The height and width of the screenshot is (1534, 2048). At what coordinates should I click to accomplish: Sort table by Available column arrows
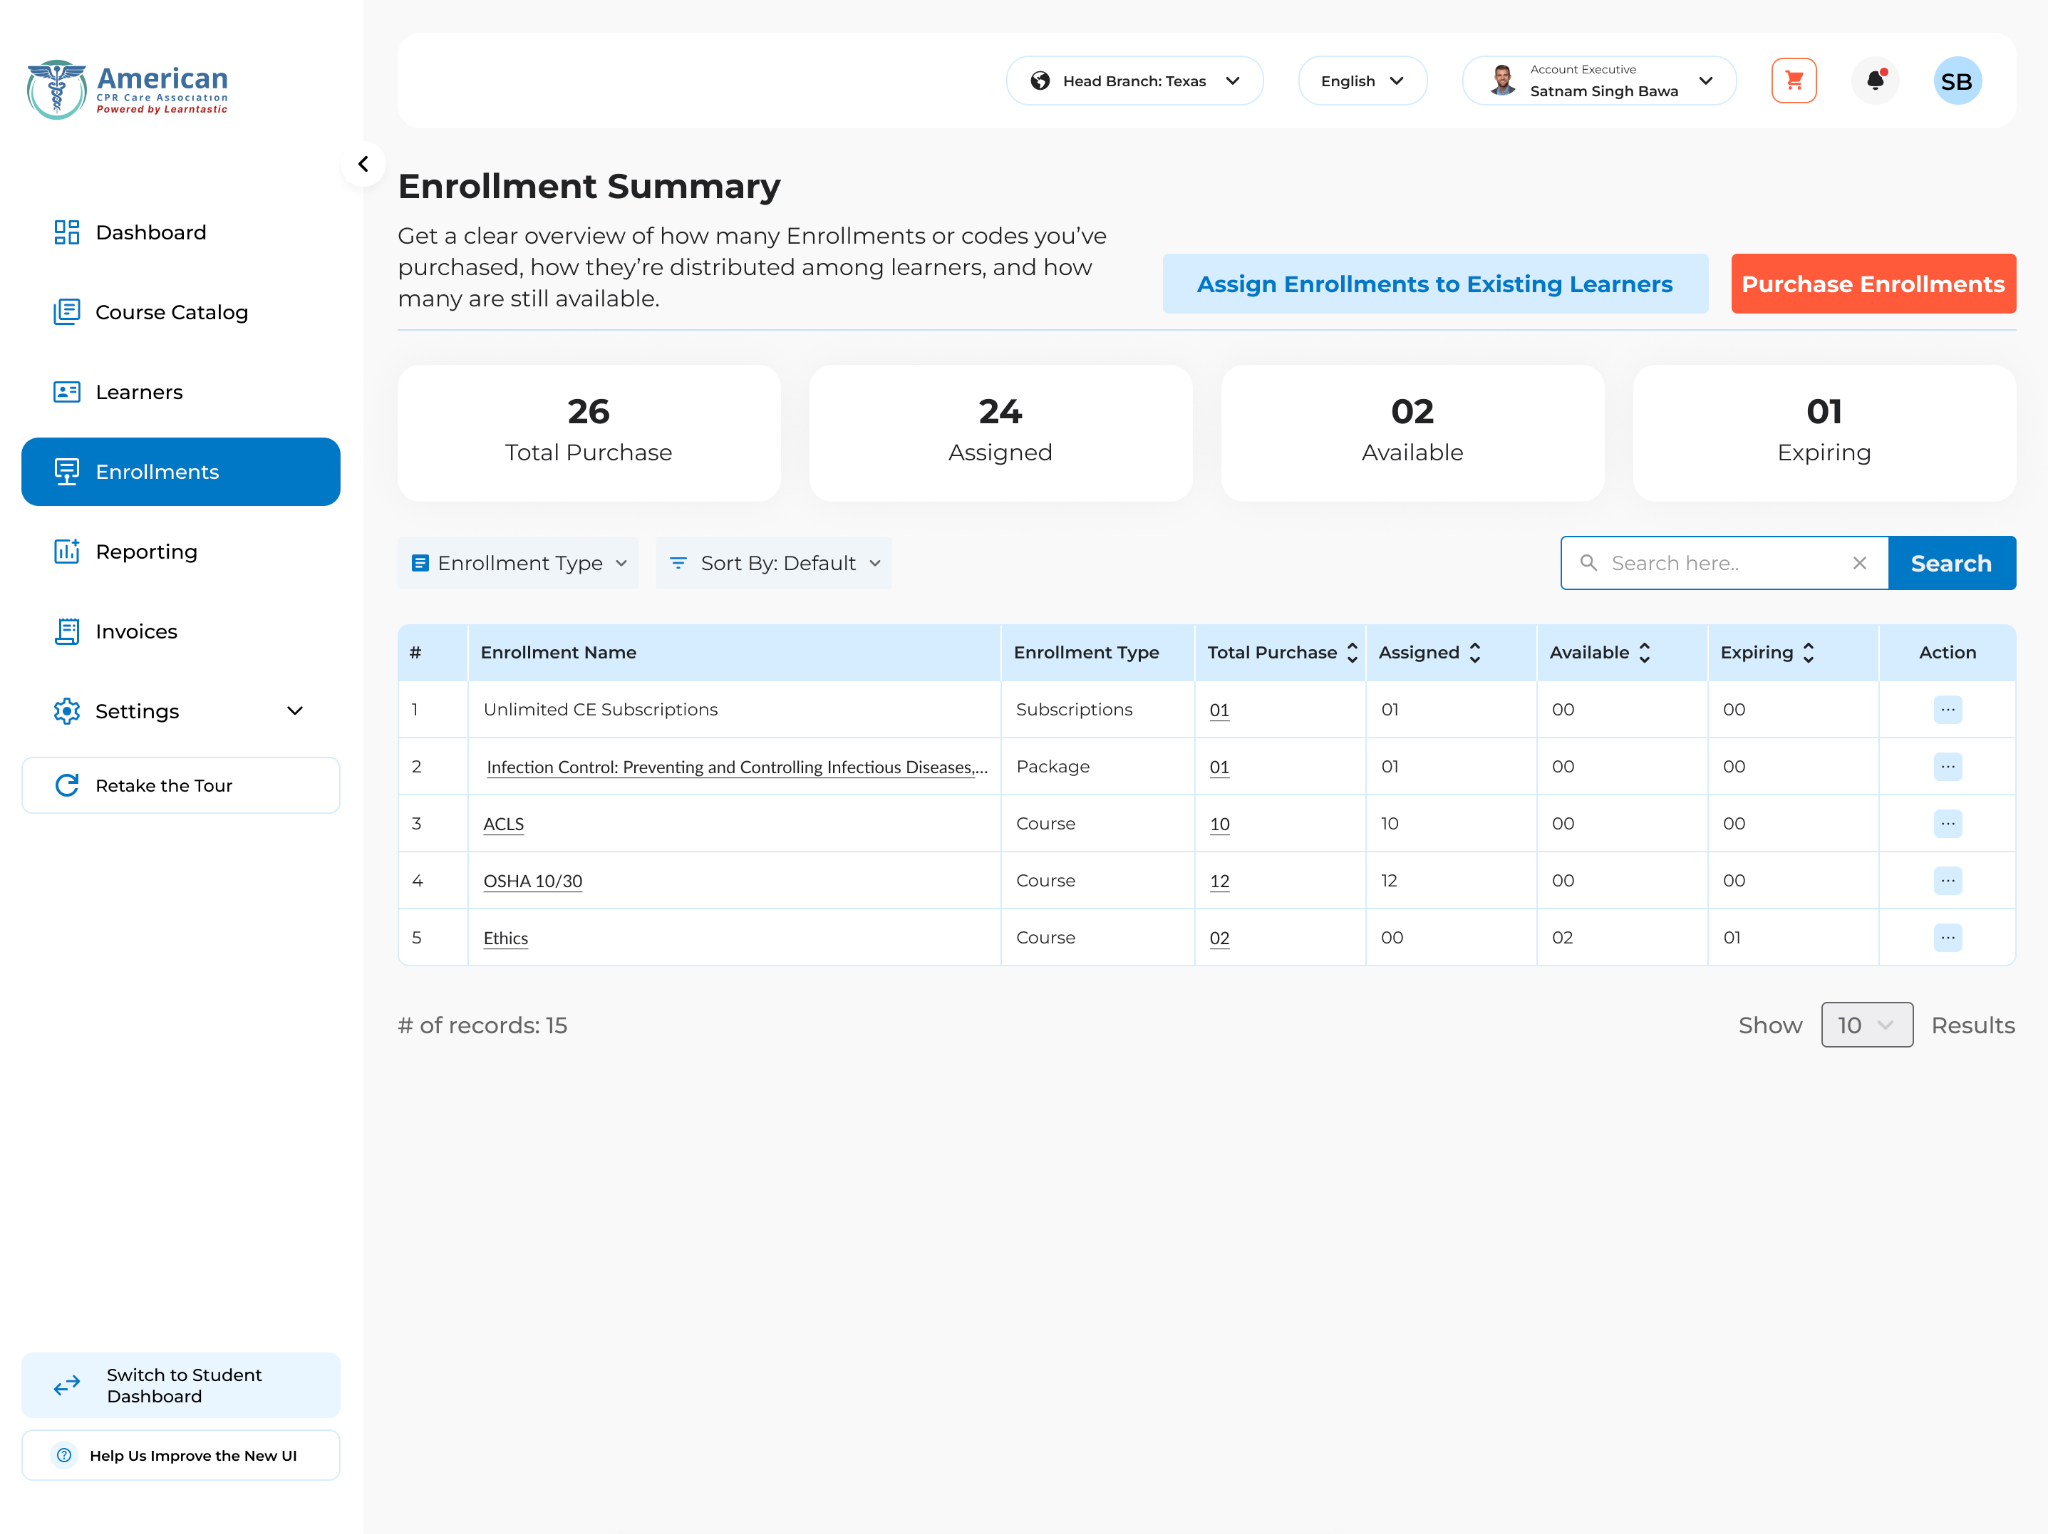tap(1644, 653)
